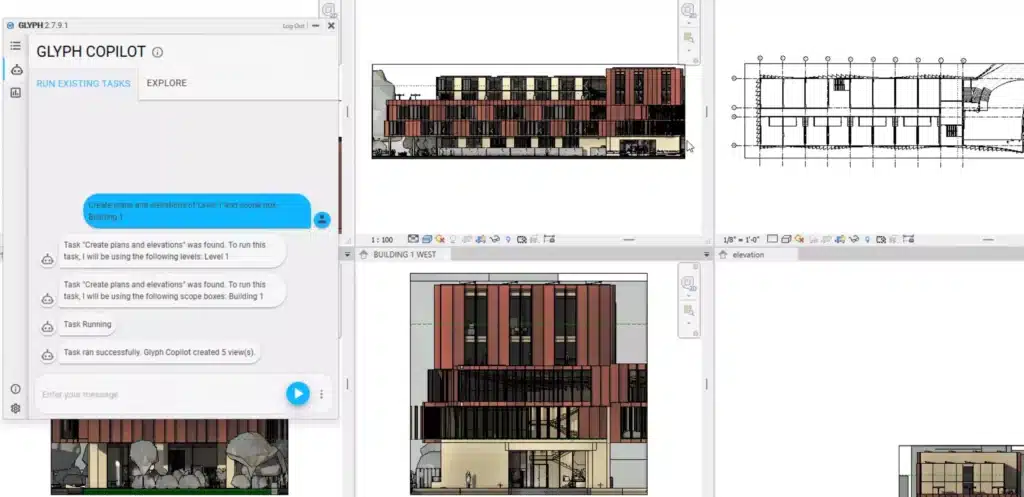Select the BUILDING 1 WEST view tab
Image resolution: width=1024 pixels, height=497 pixels.
pyautogui.click(x=404, y=255)
